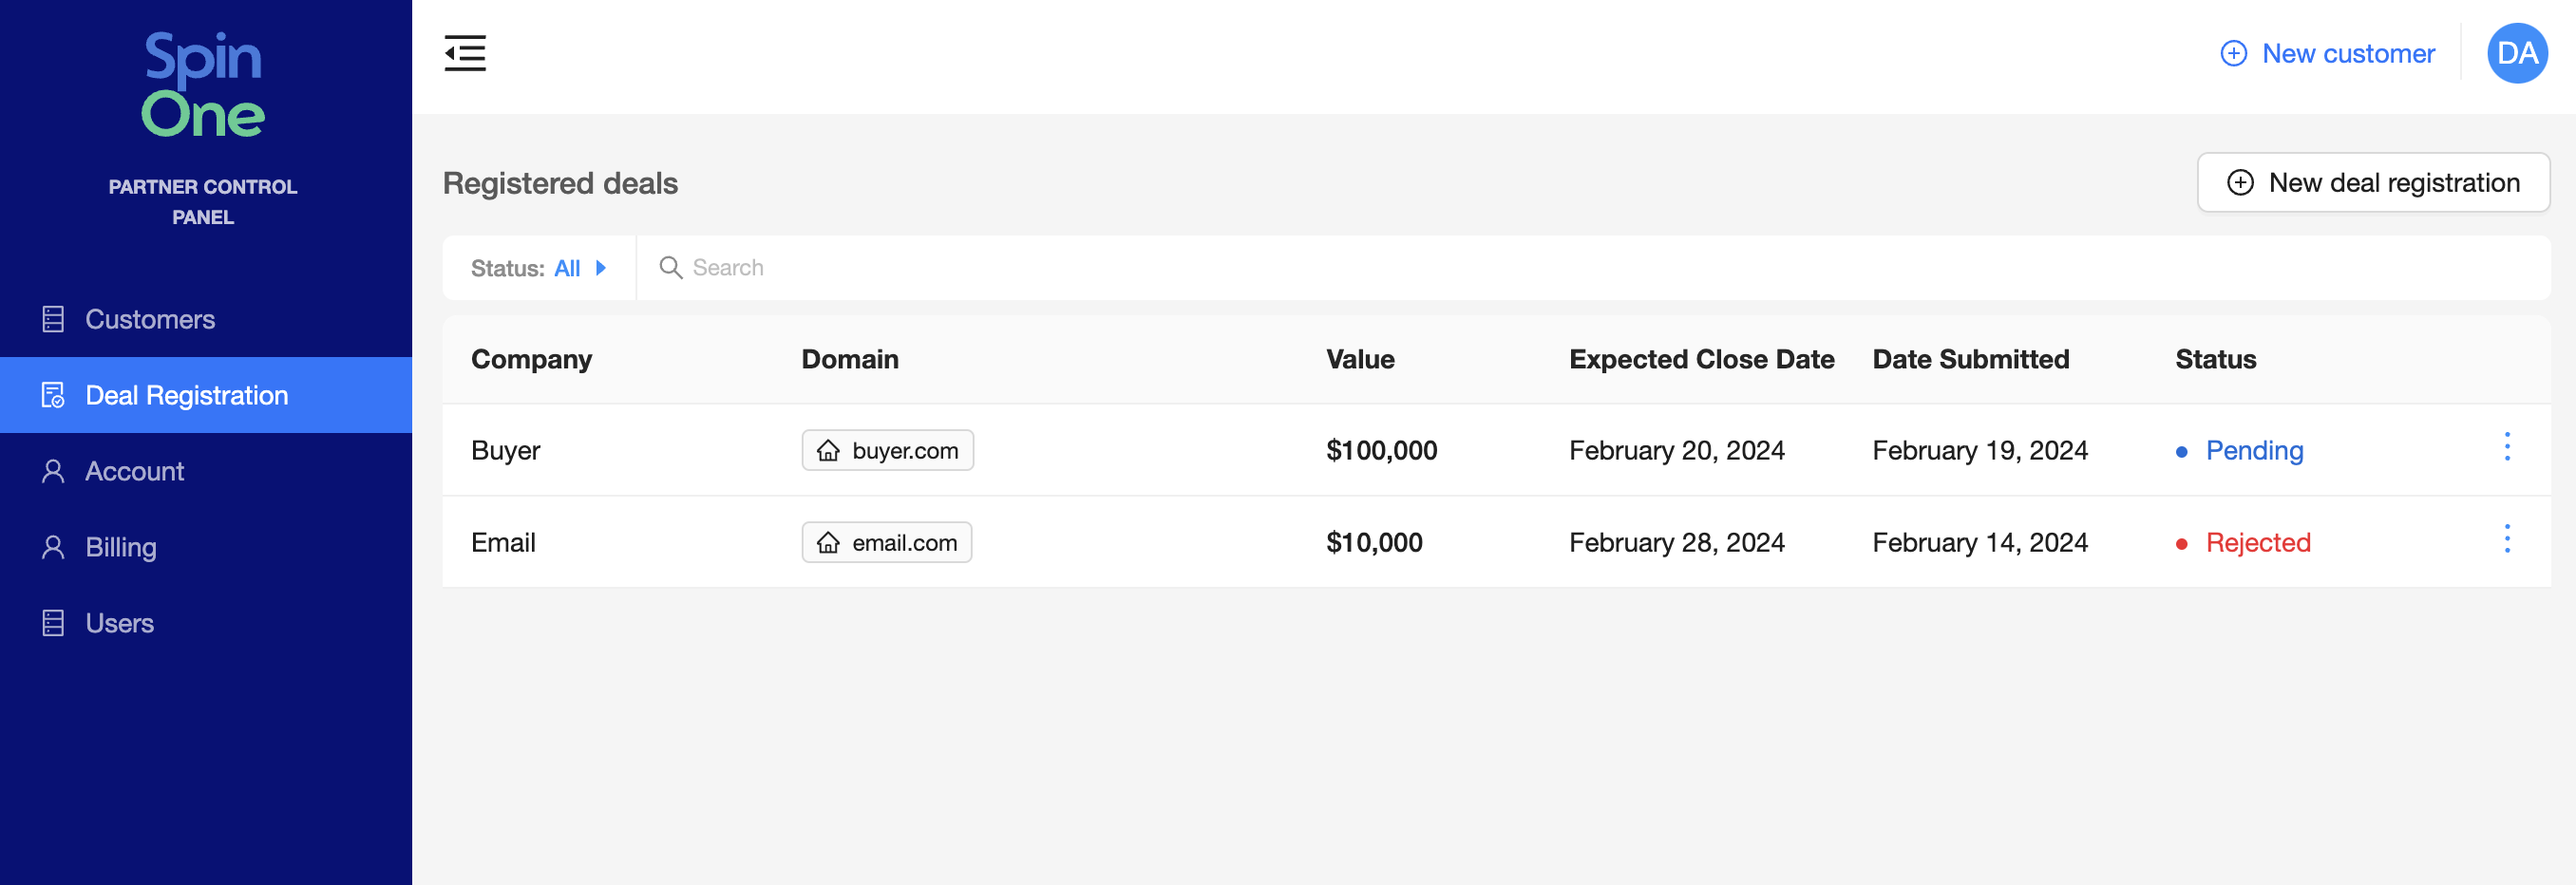
Task: Click the SpinOne logo
Action: point(203,85)
